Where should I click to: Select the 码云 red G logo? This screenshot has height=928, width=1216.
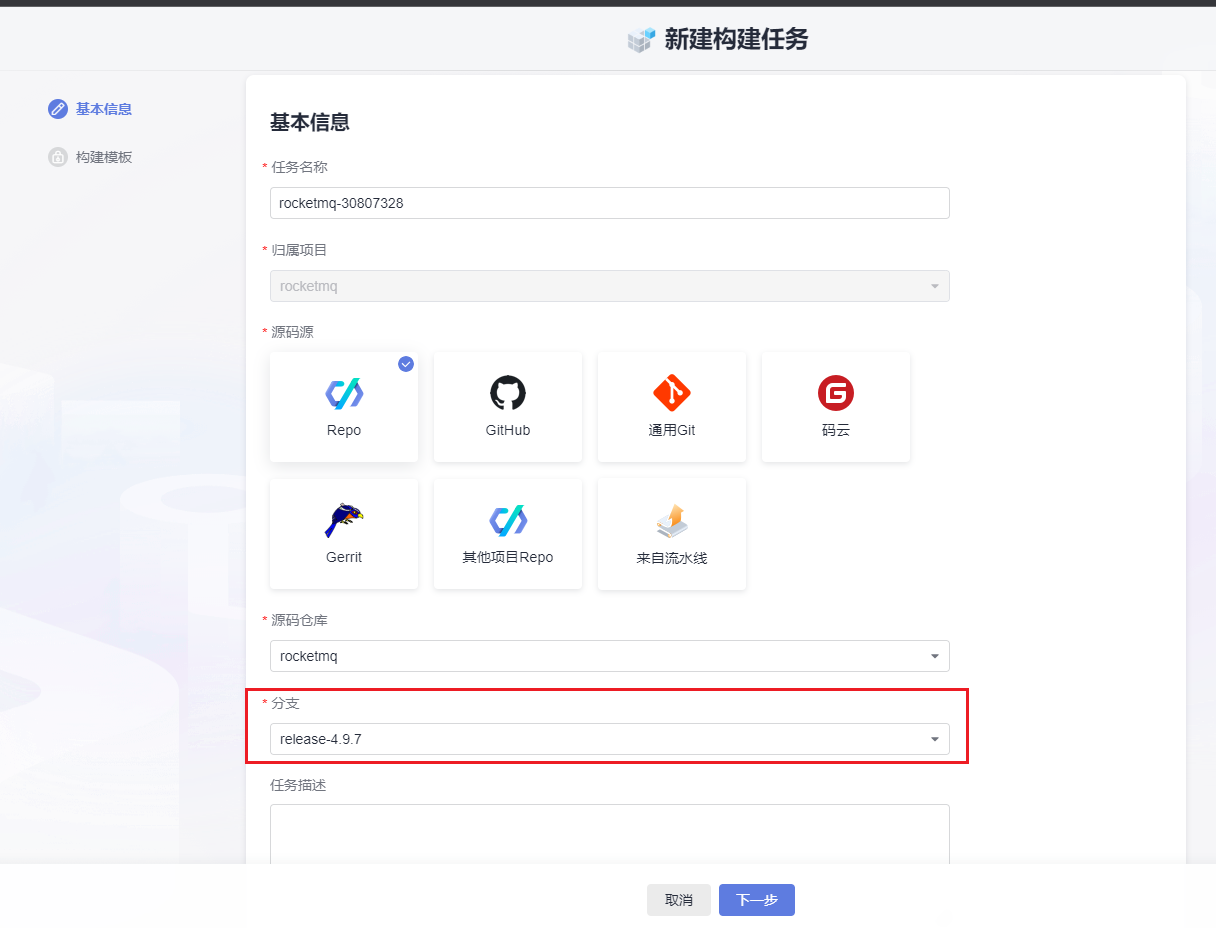tap(836, 393)
